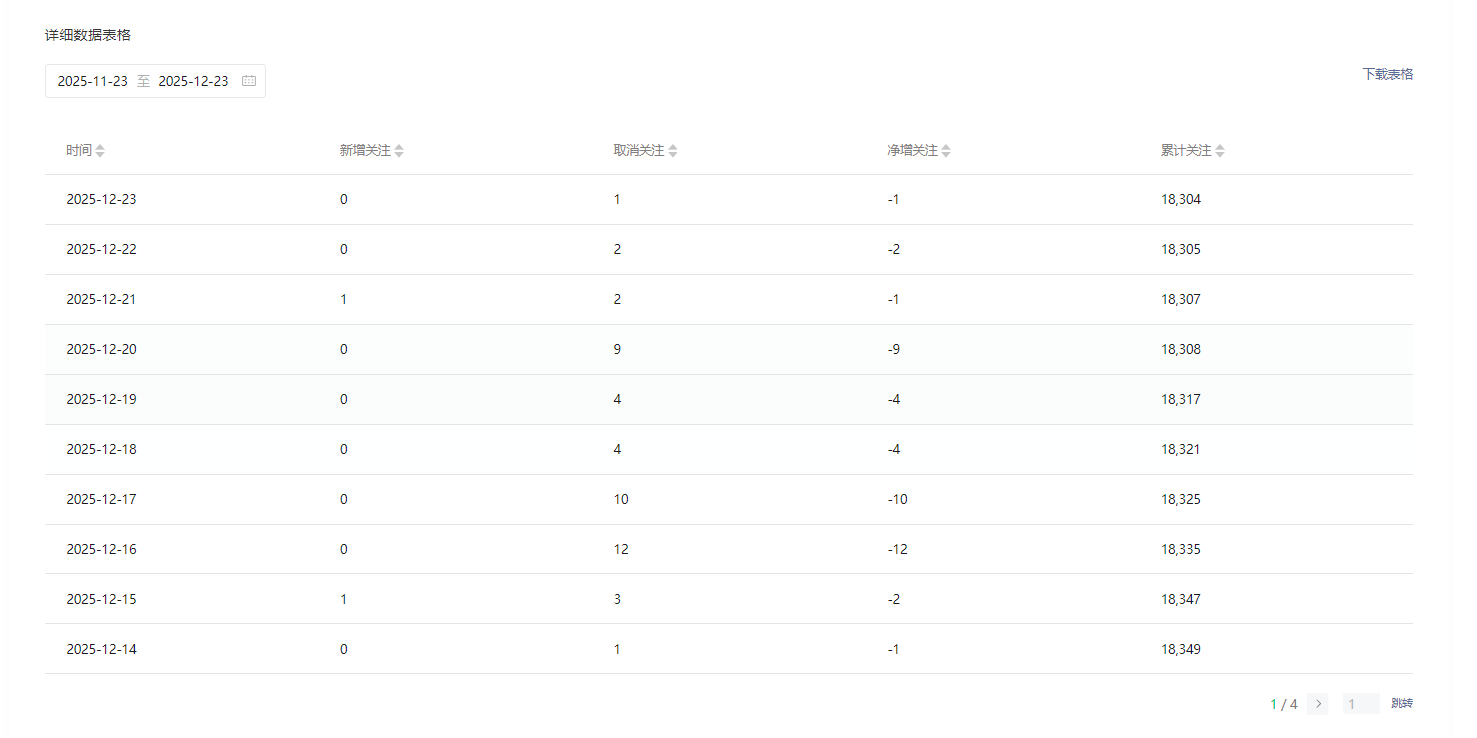Click the 跳转 page jump button
Viewport: 1477px width, 738px height.
point(1402,704)
